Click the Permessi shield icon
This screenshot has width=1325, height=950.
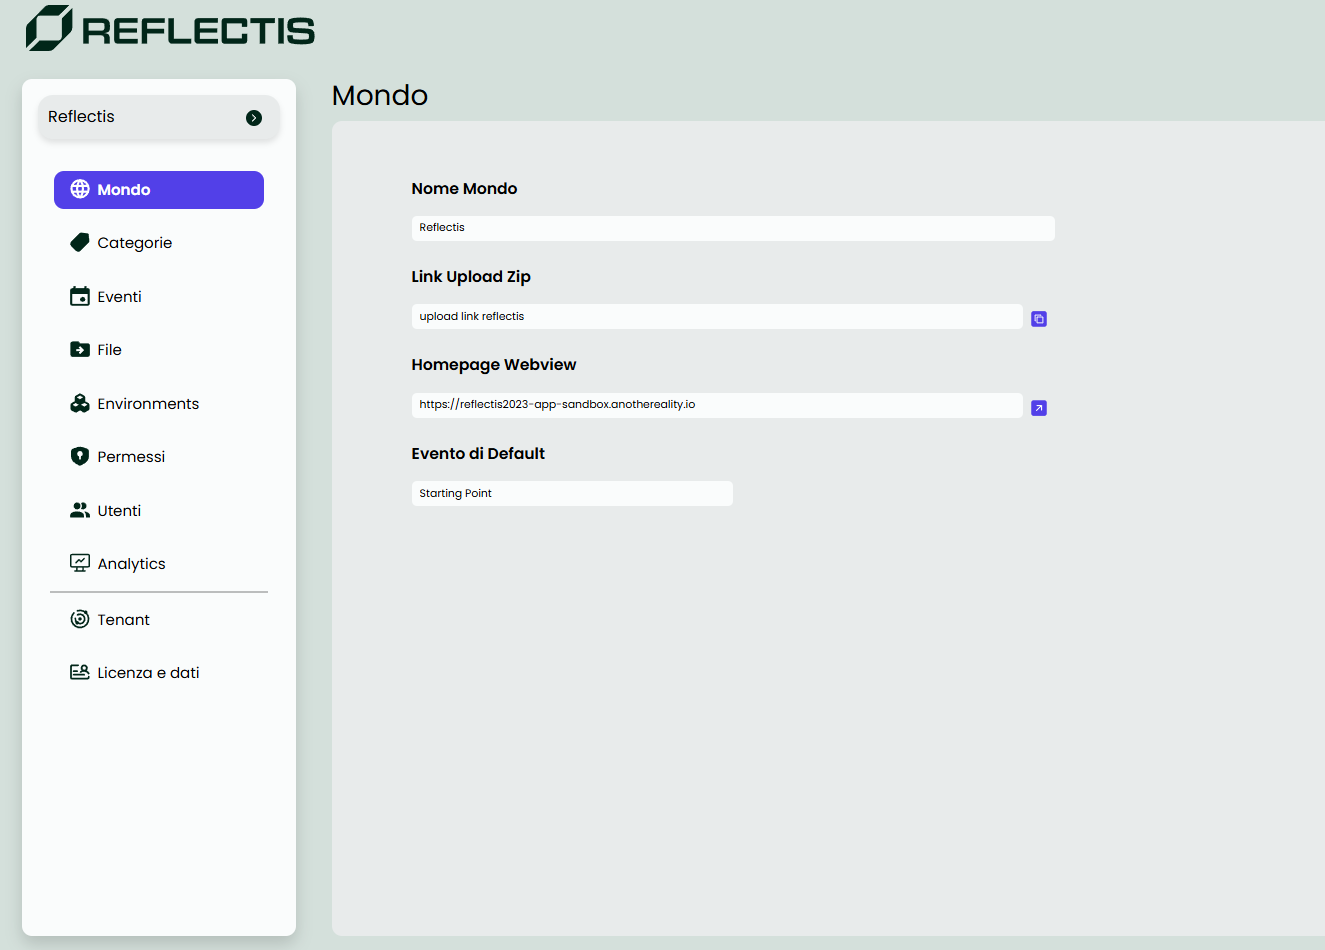point(80,457)
